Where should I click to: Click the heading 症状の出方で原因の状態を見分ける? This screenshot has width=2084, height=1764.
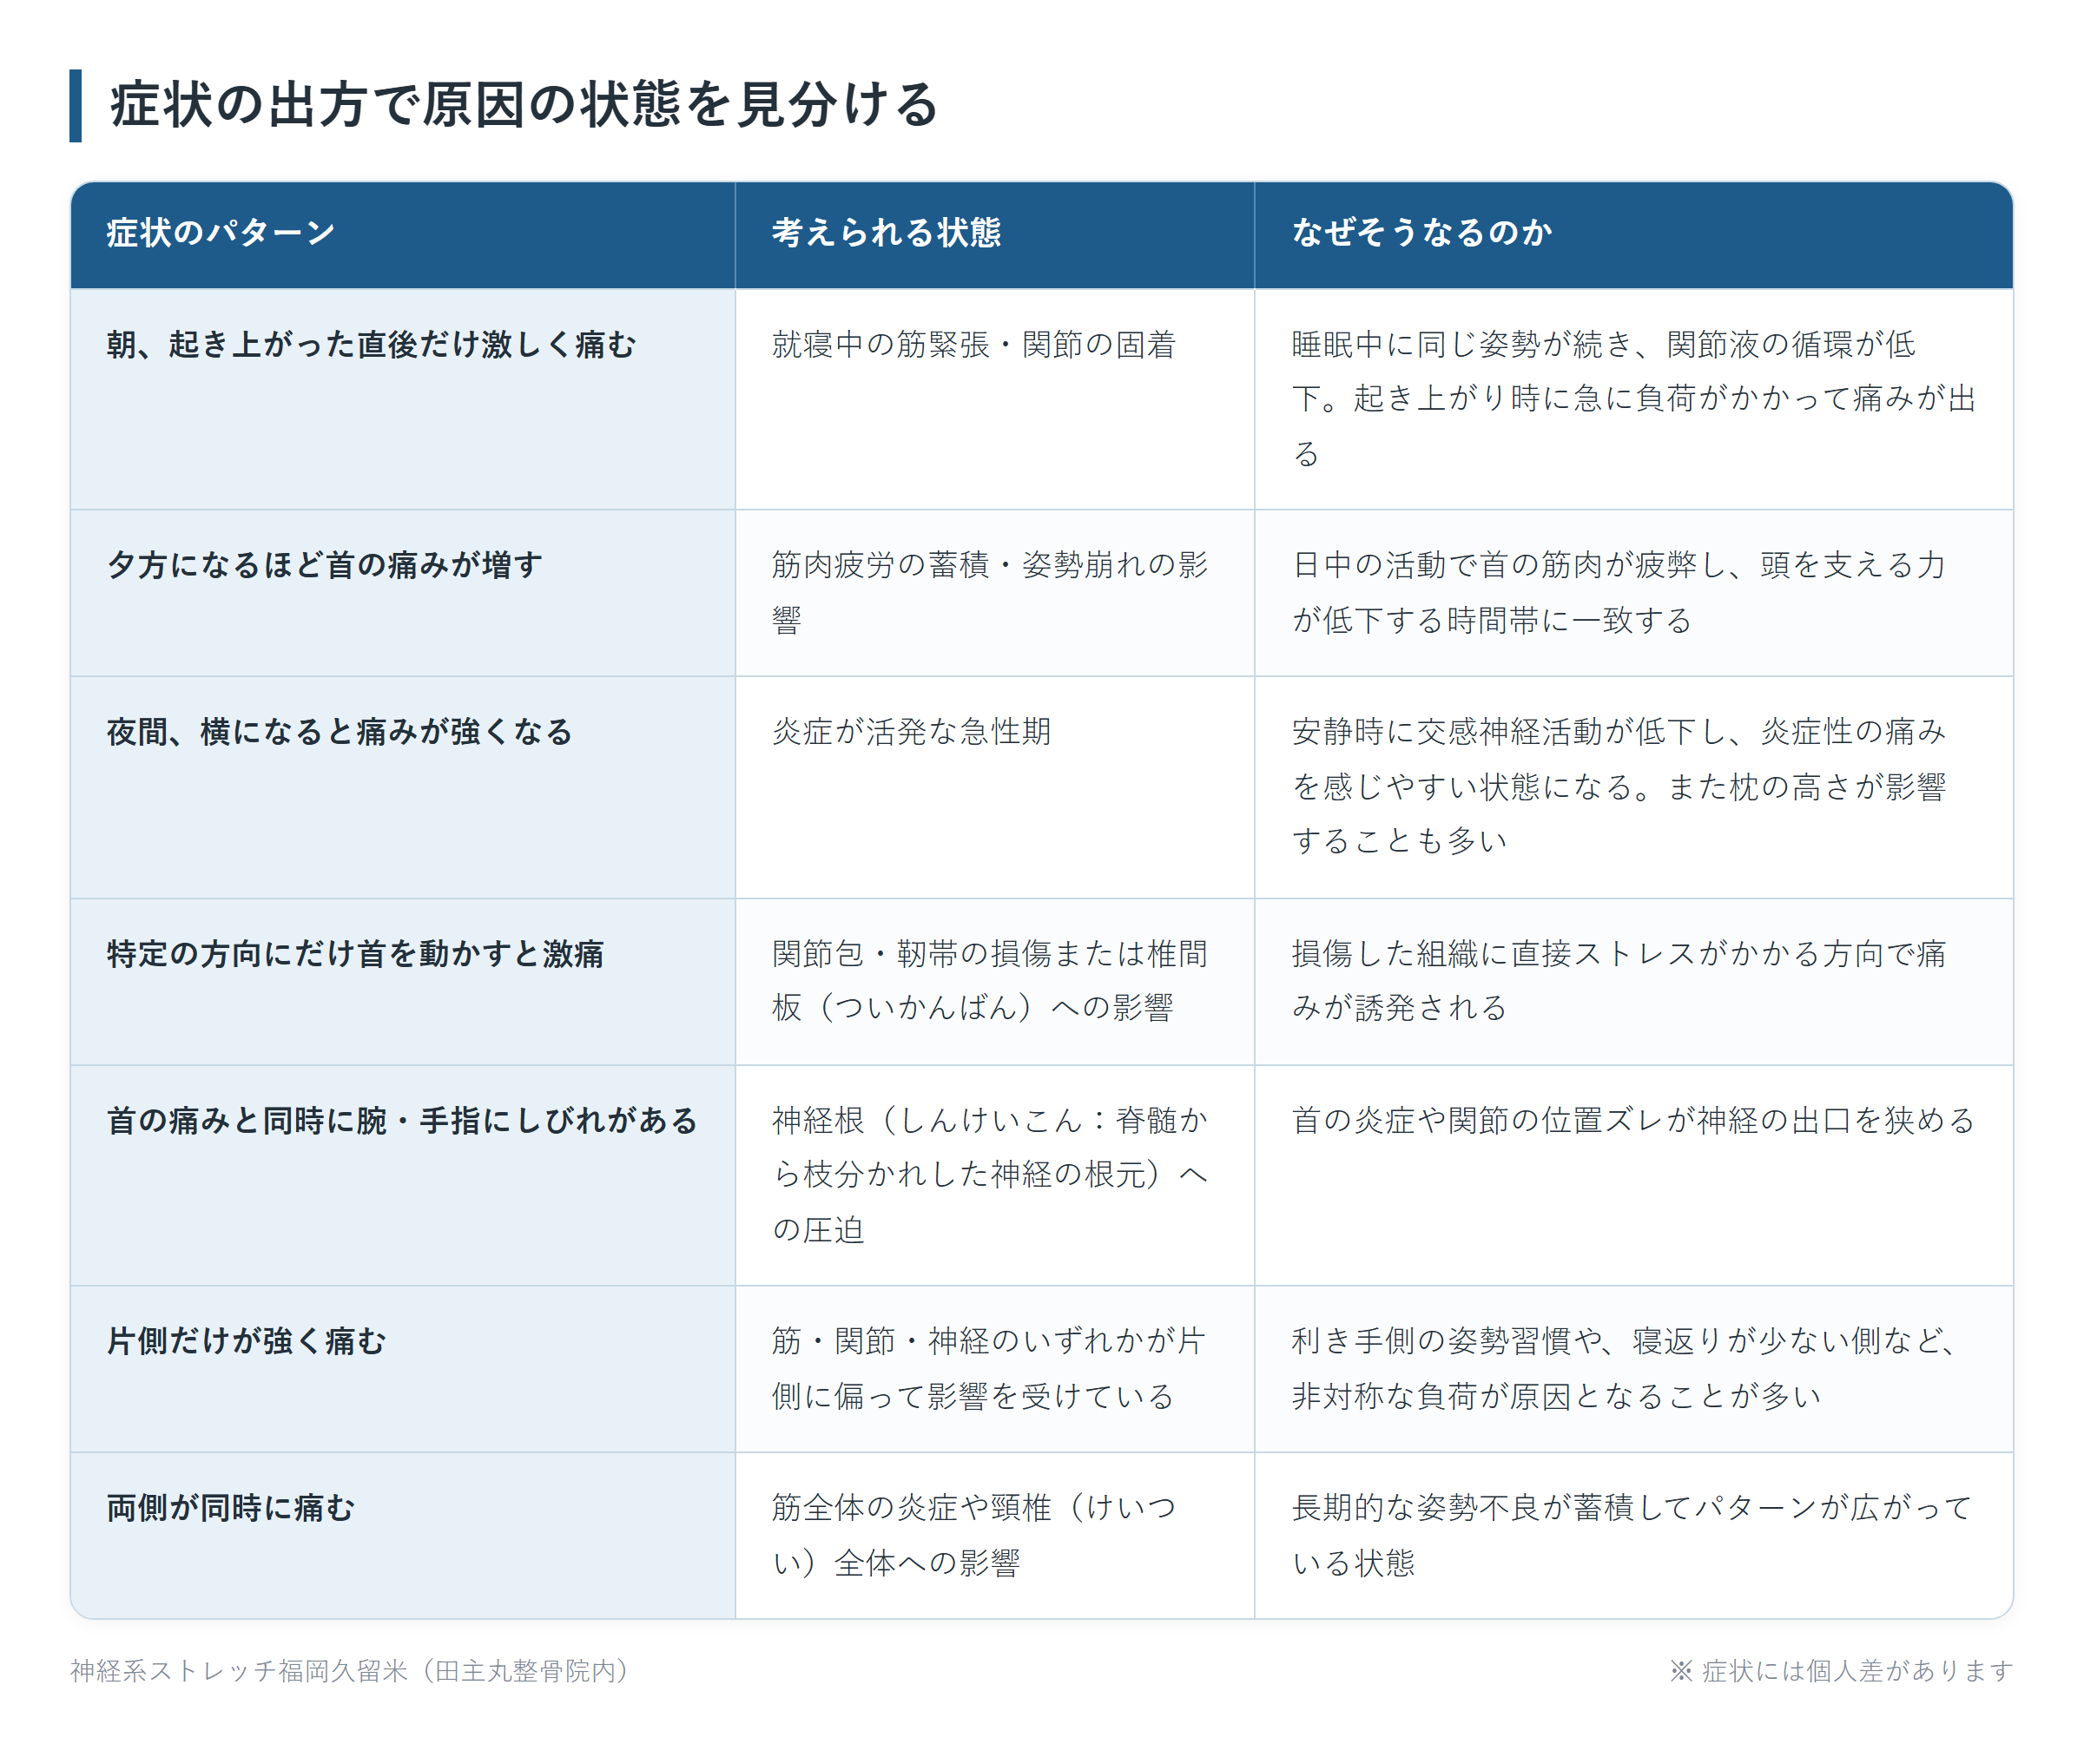point(524,106)
